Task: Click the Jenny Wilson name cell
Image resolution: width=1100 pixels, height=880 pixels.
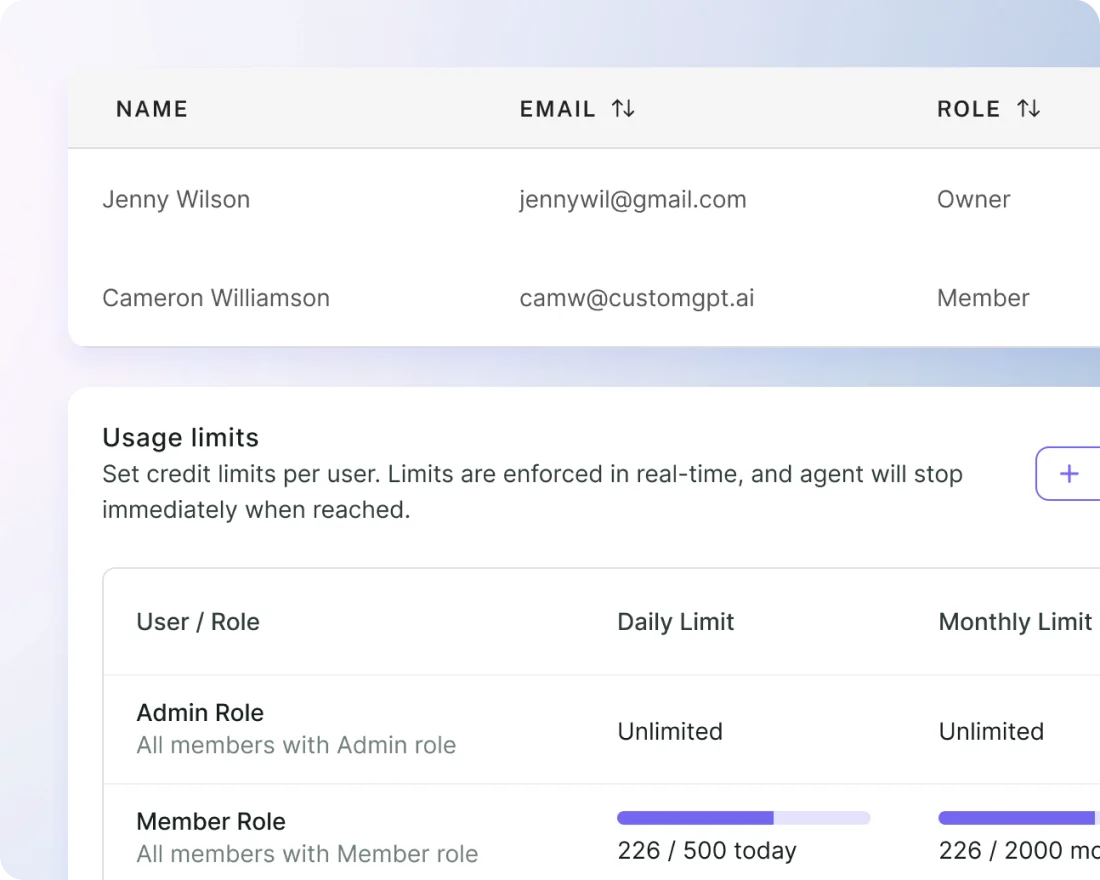Action: [176, 199]
